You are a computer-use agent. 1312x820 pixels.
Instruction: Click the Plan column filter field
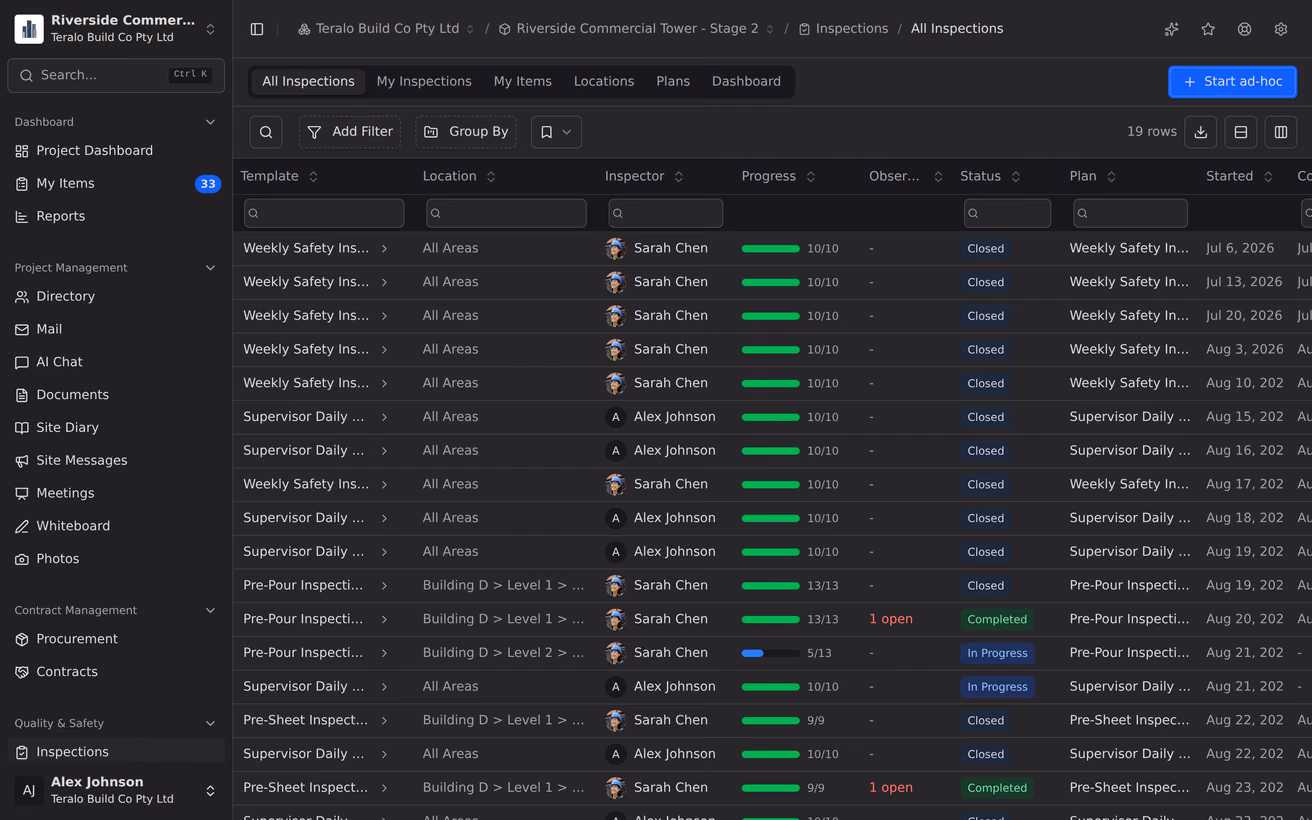[x=1130, y=213]
